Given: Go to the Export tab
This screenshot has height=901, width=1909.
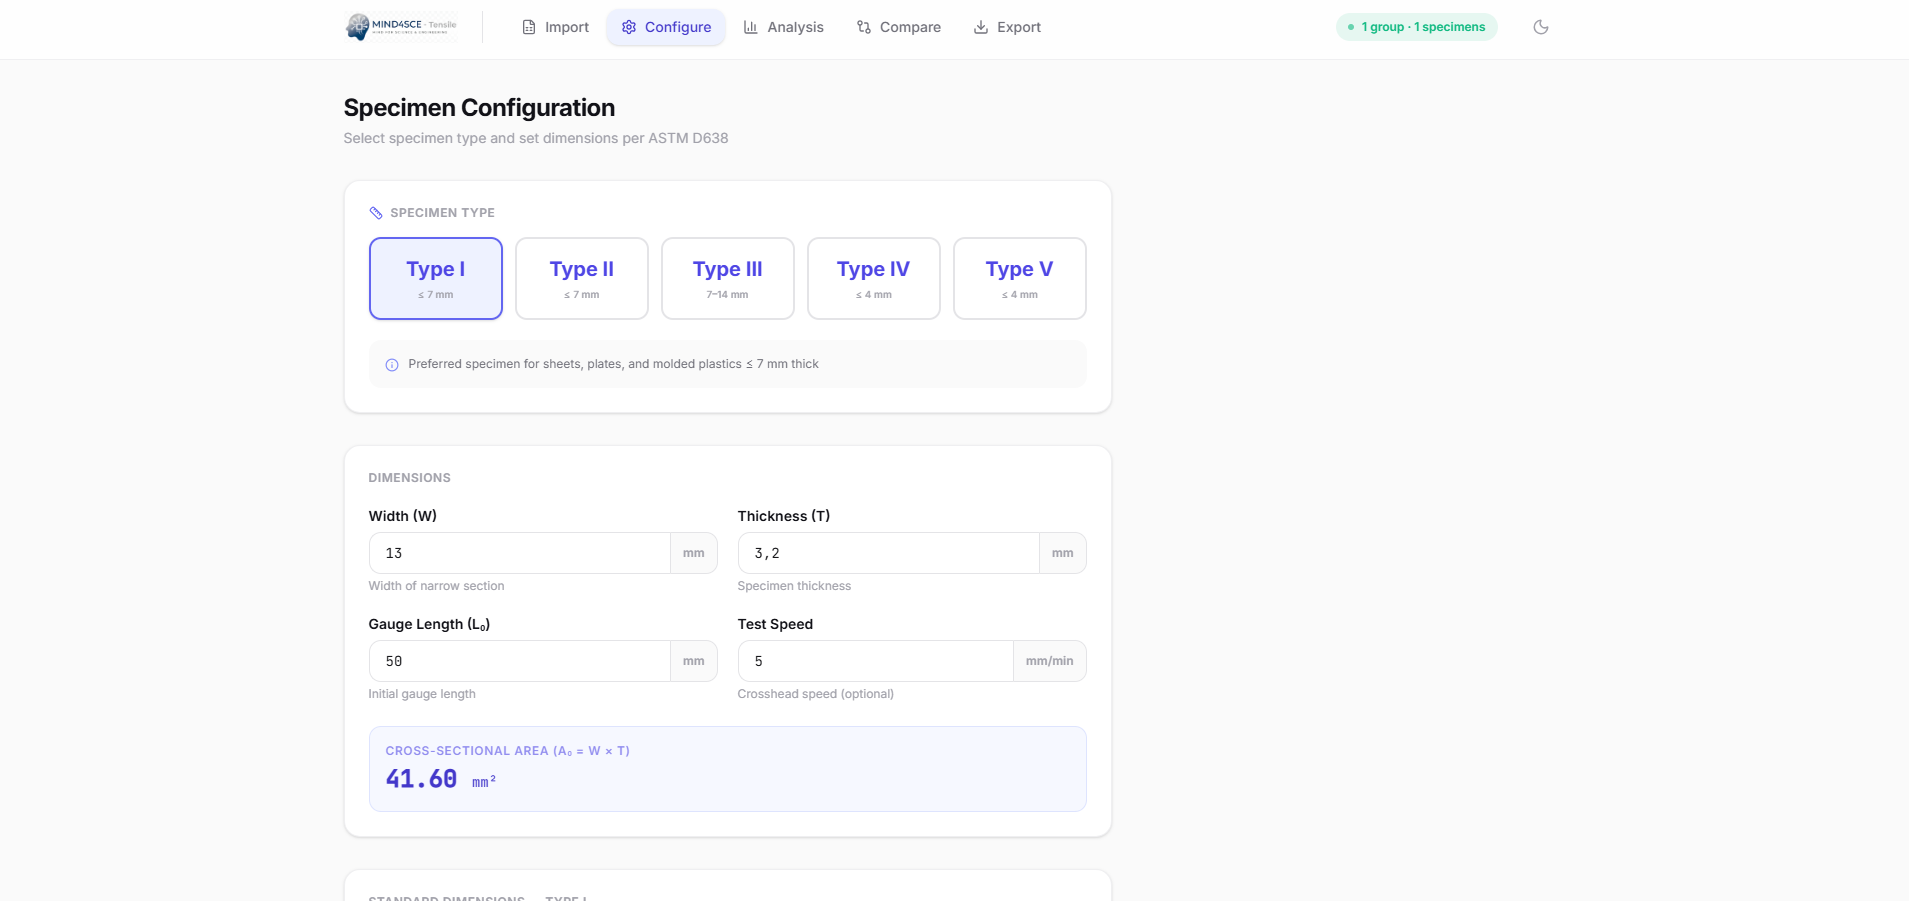Looking at the screenshot, I should coord(1007,27).
